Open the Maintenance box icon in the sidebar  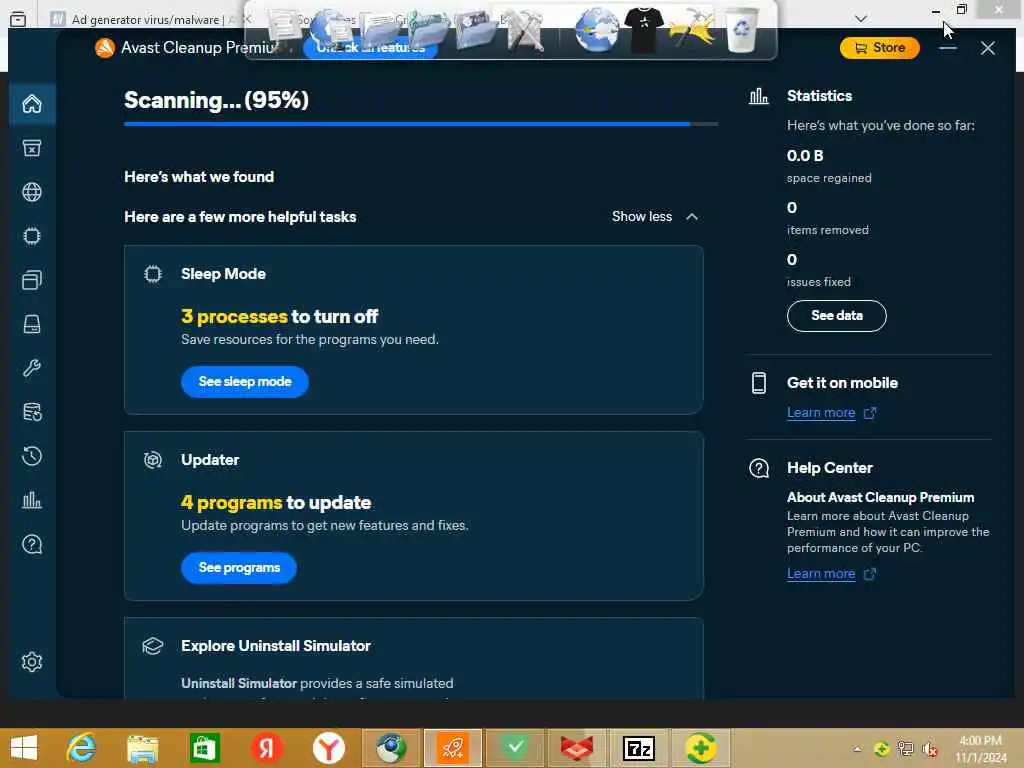coord(32,148)
